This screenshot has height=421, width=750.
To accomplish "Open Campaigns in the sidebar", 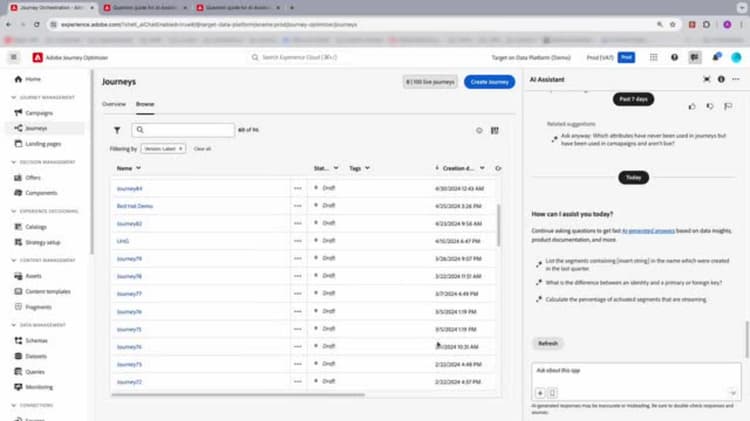I will pyautogui.click(x=39, y=113).
